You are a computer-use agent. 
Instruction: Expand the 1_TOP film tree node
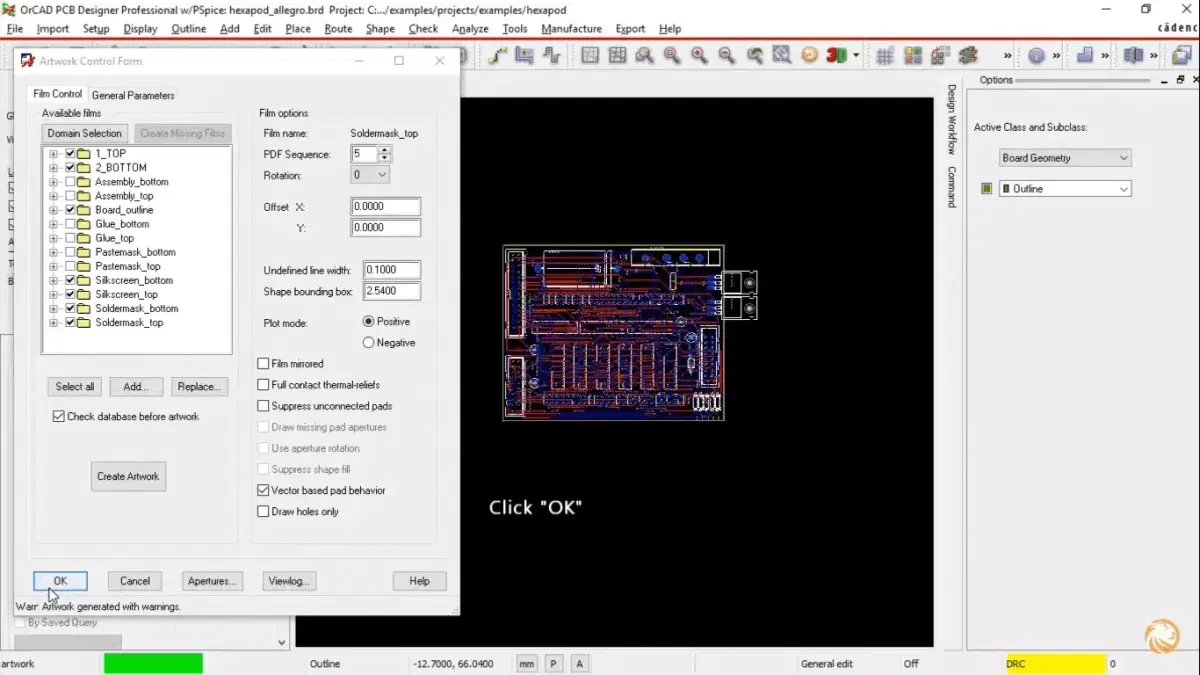pyautogui.click(x=54, y=154)
